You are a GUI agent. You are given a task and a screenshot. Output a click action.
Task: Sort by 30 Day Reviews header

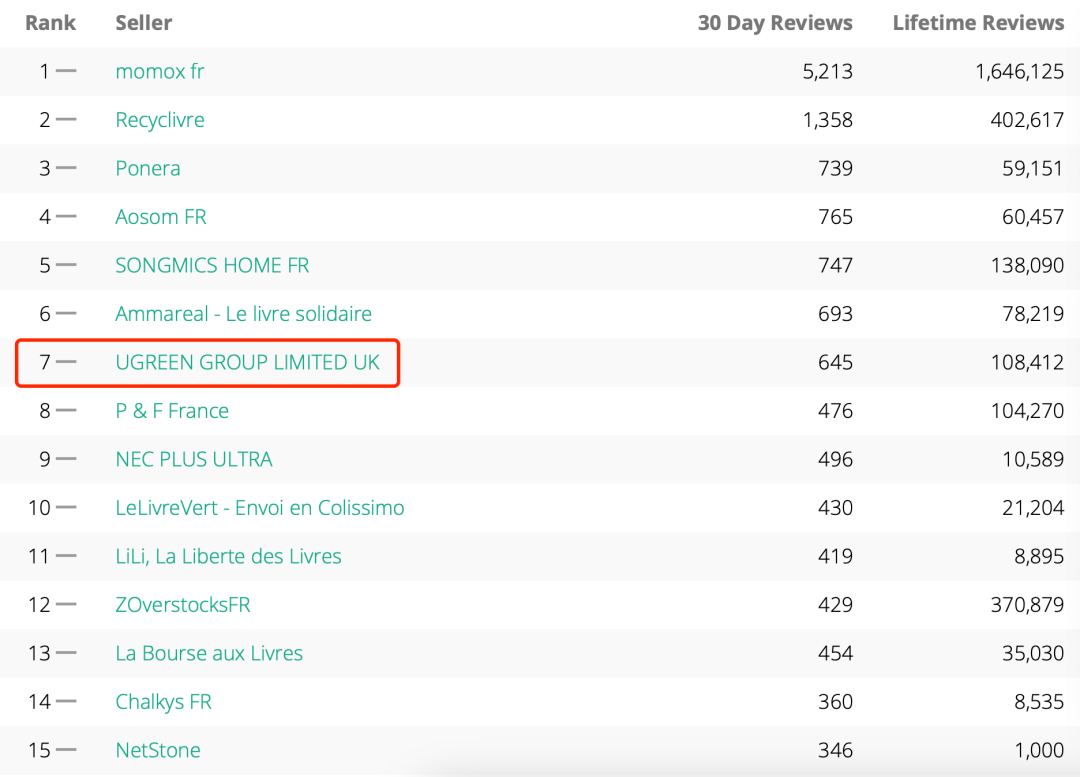coord(775,23)
